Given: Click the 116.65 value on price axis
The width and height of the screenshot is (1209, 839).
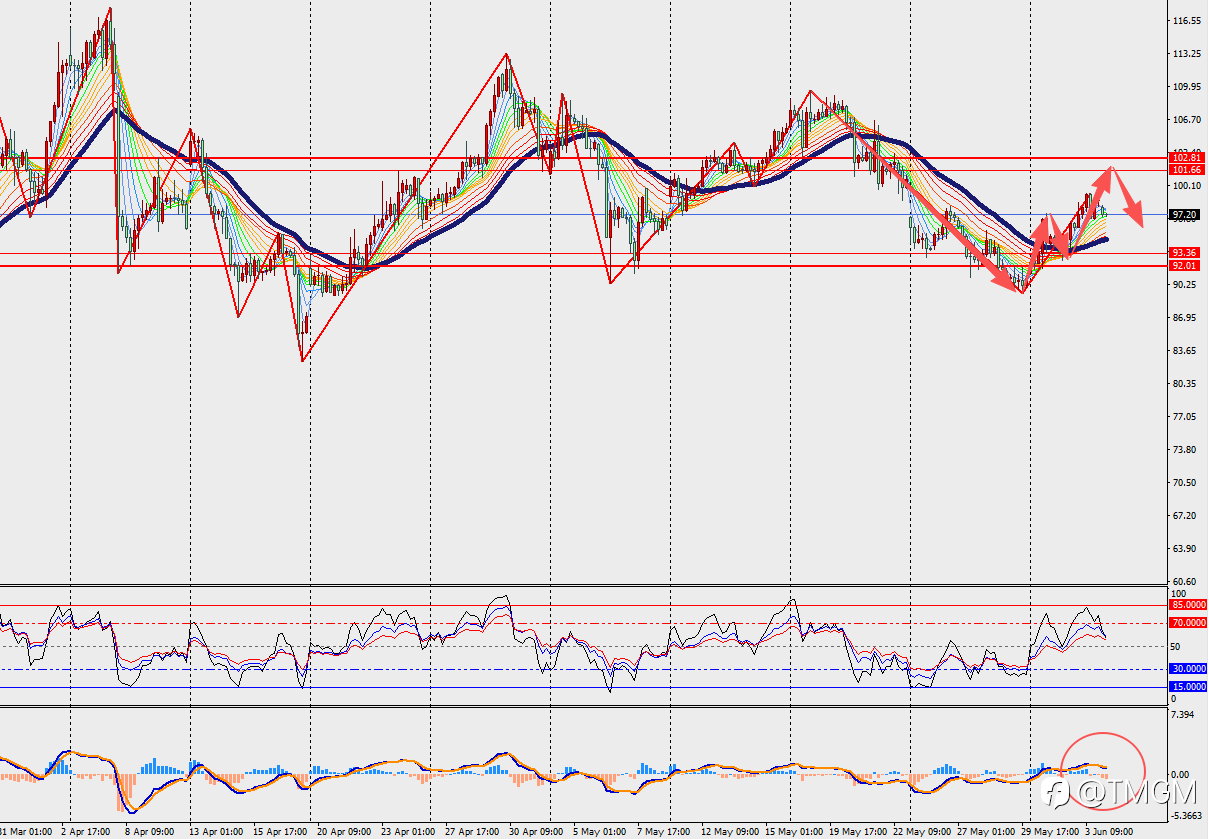Looking at the screenshot, I should pos(1188,21).
